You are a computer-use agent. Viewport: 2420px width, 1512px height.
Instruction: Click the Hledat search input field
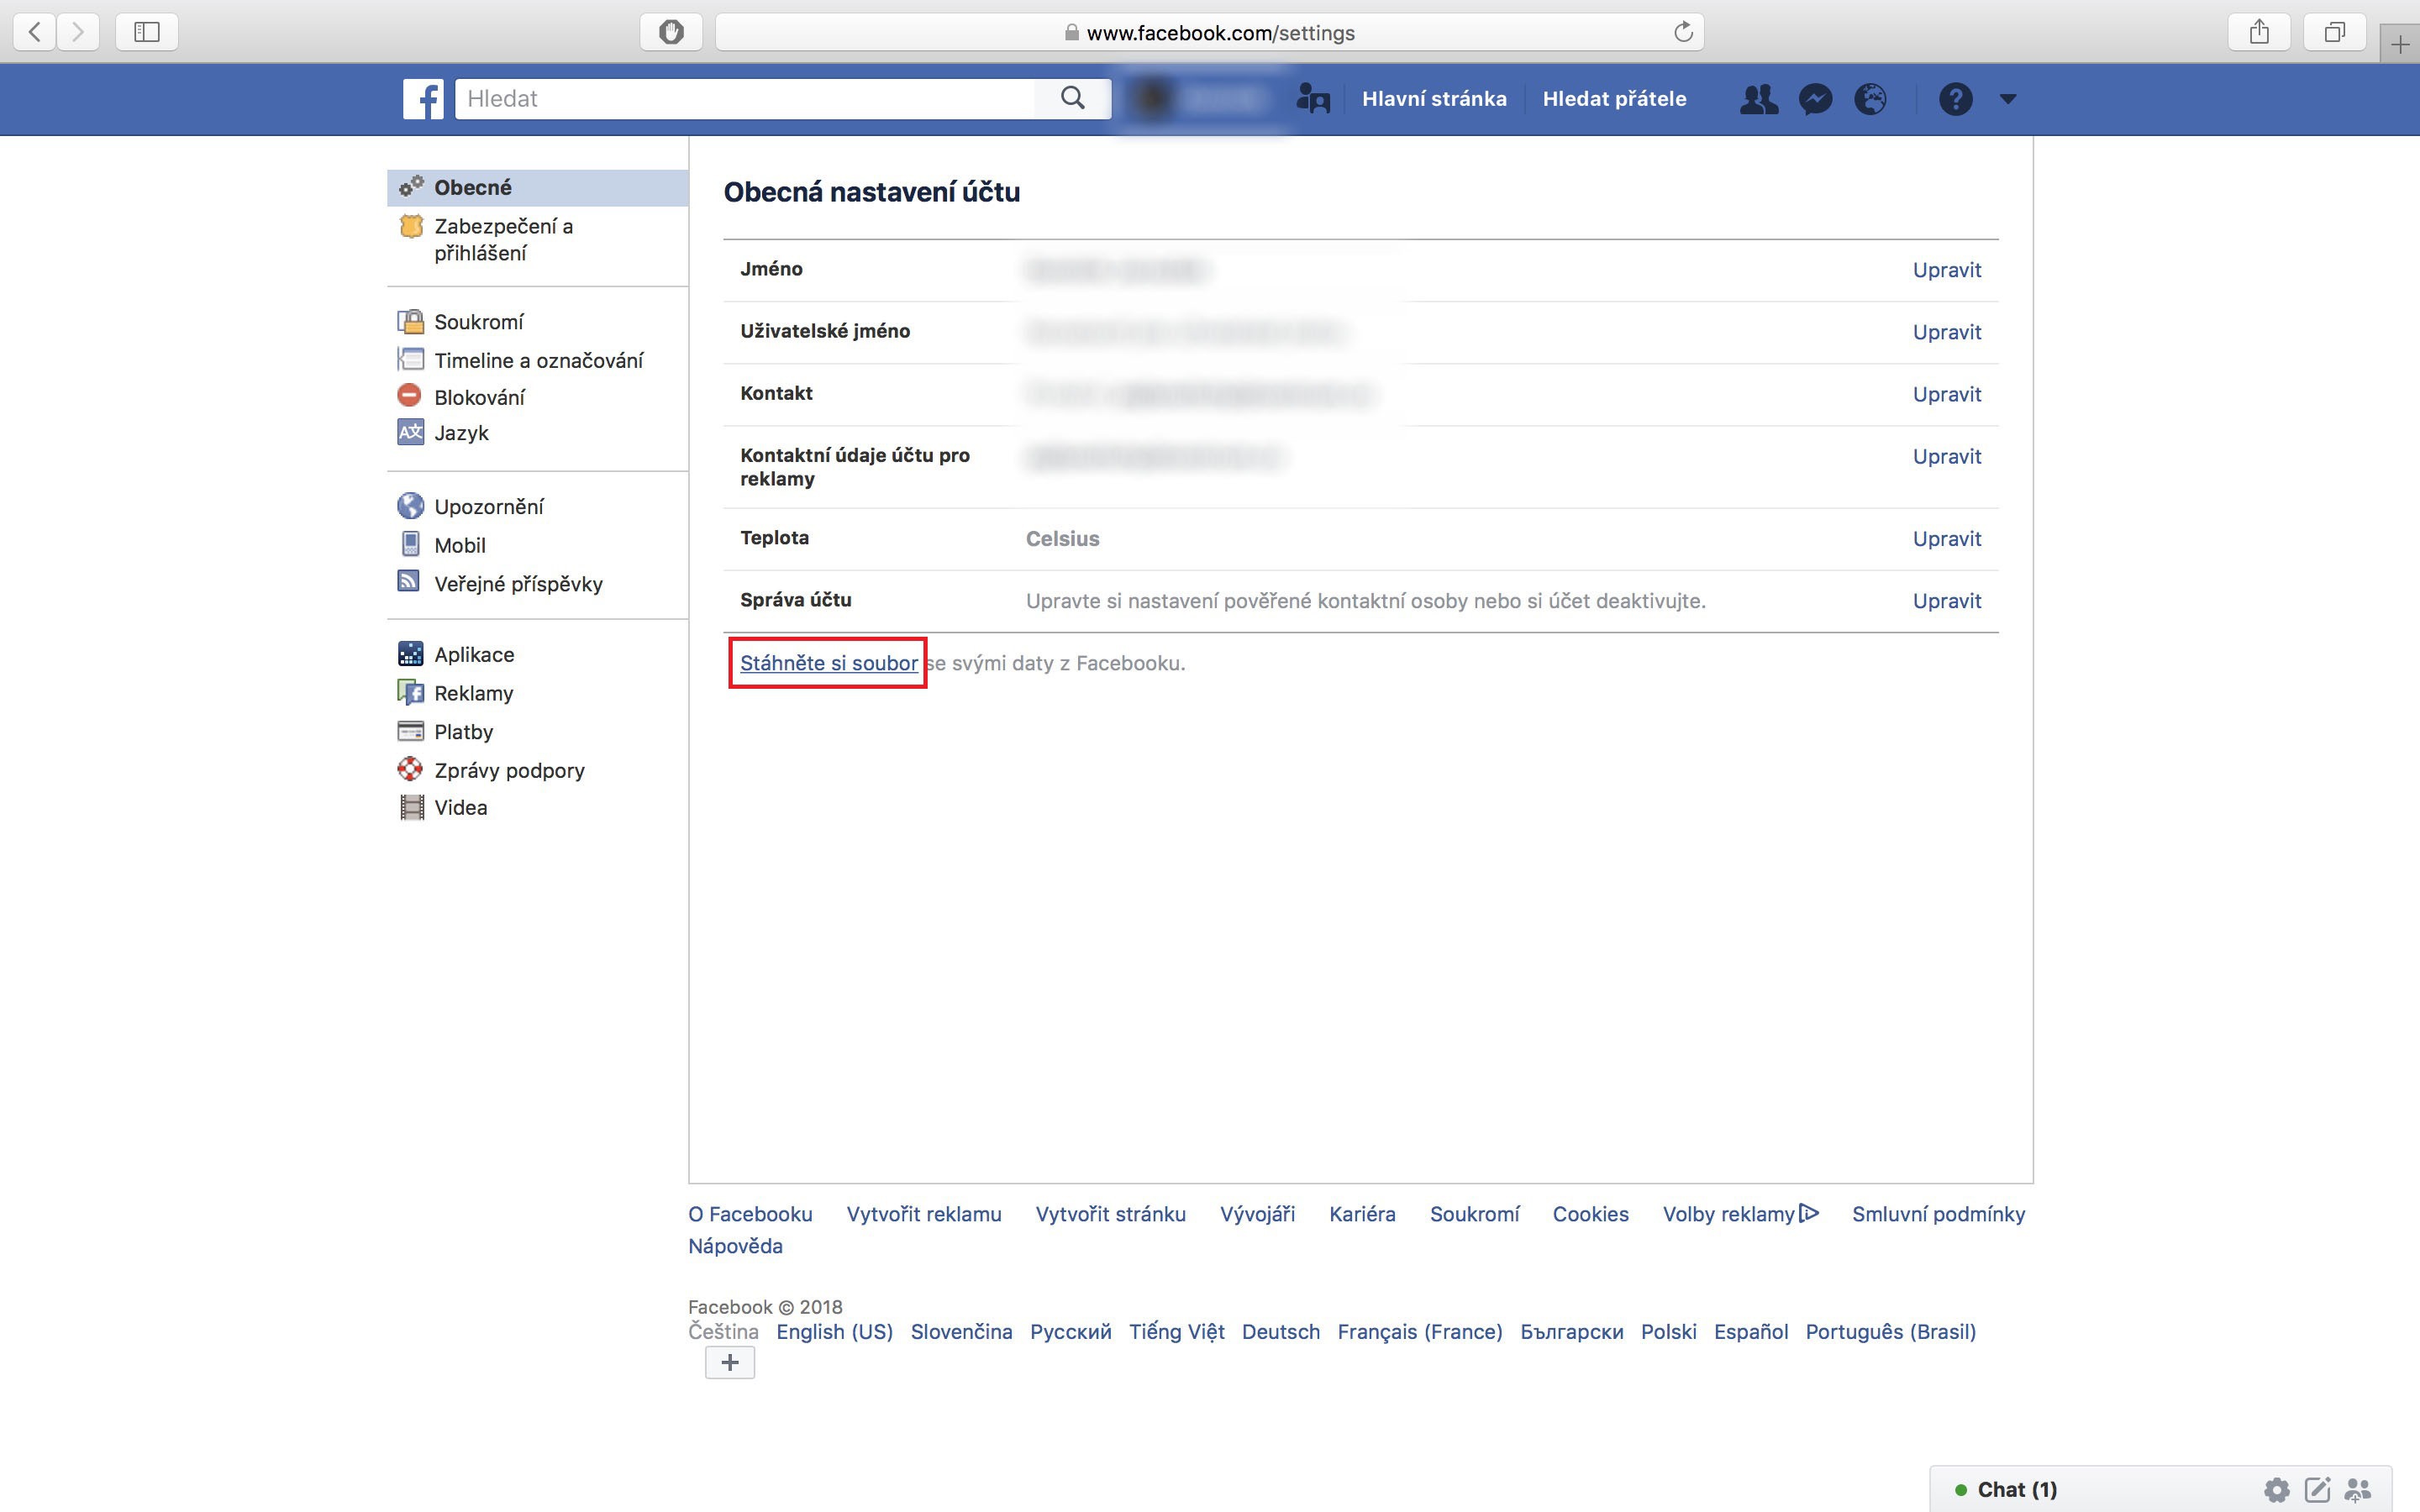coord(745,99)
